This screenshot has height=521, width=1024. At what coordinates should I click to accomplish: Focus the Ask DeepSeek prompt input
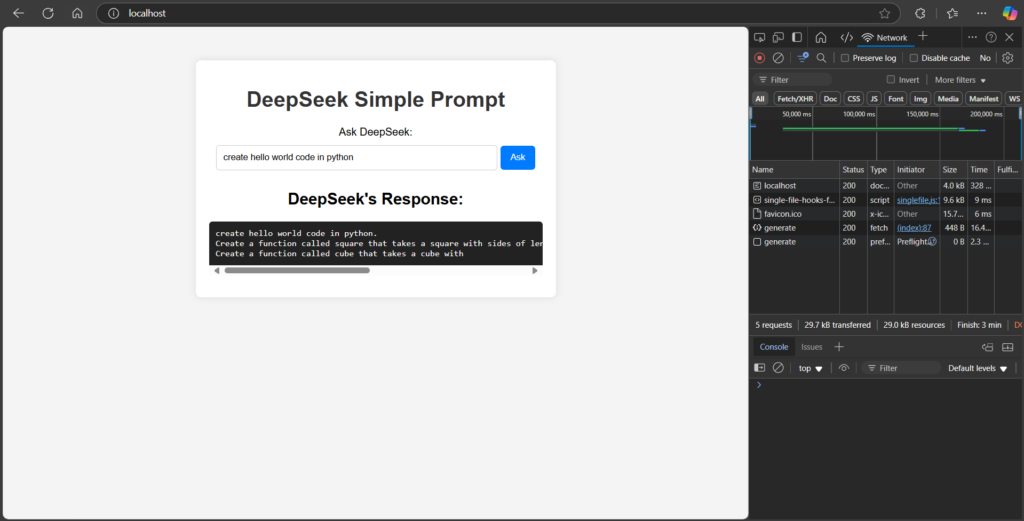pos(357,157)
